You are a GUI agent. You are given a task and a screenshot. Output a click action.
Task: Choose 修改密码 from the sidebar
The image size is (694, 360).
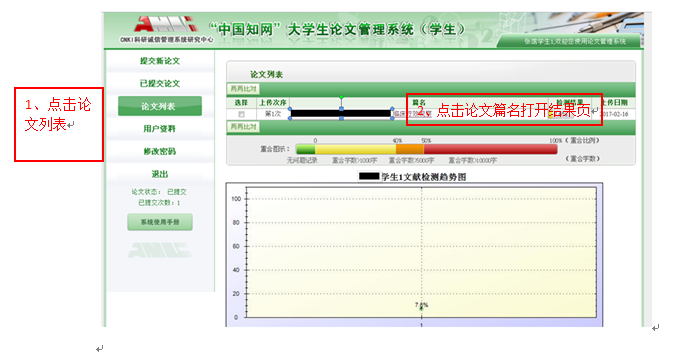point(160,151)
